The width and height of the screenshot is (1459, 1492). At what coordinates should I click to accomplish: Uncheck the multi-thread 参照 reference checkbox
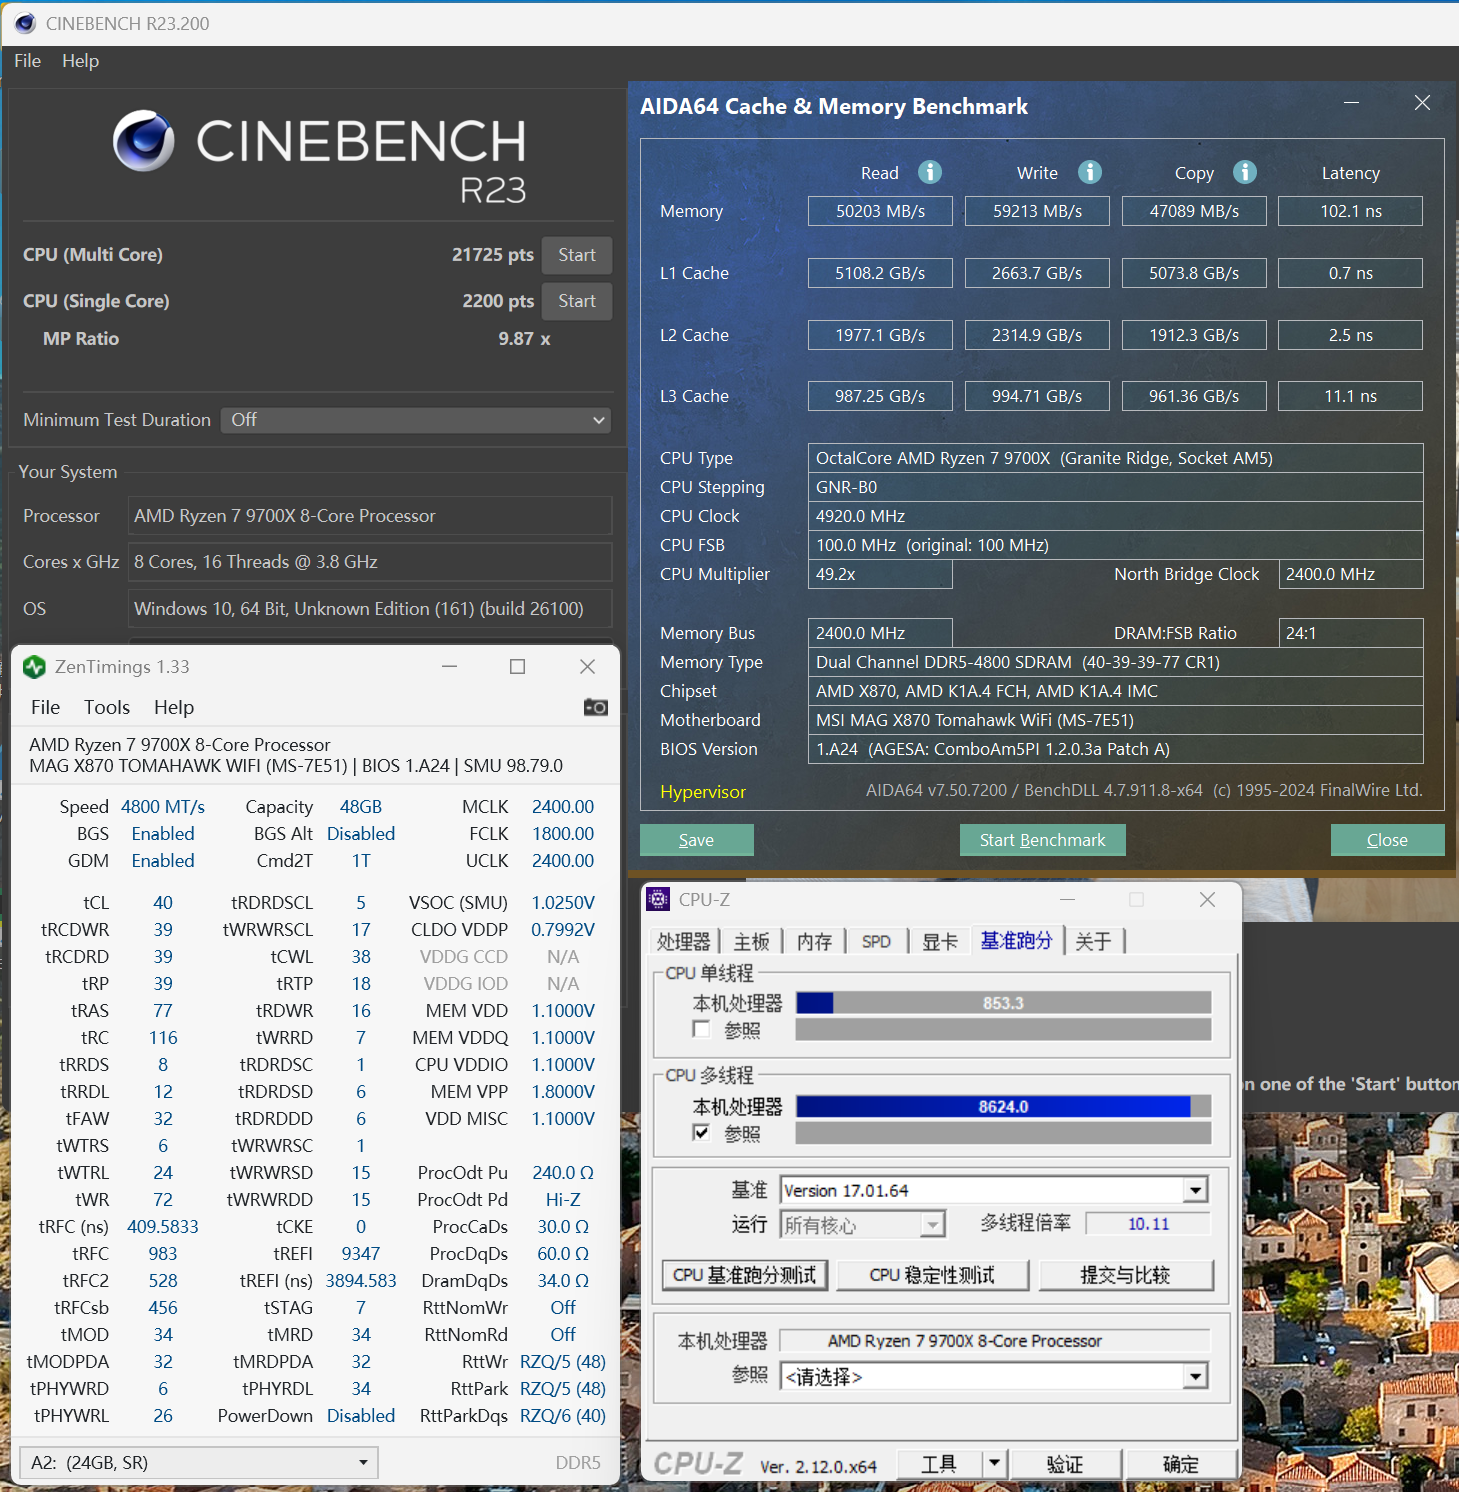point(700,1133)
